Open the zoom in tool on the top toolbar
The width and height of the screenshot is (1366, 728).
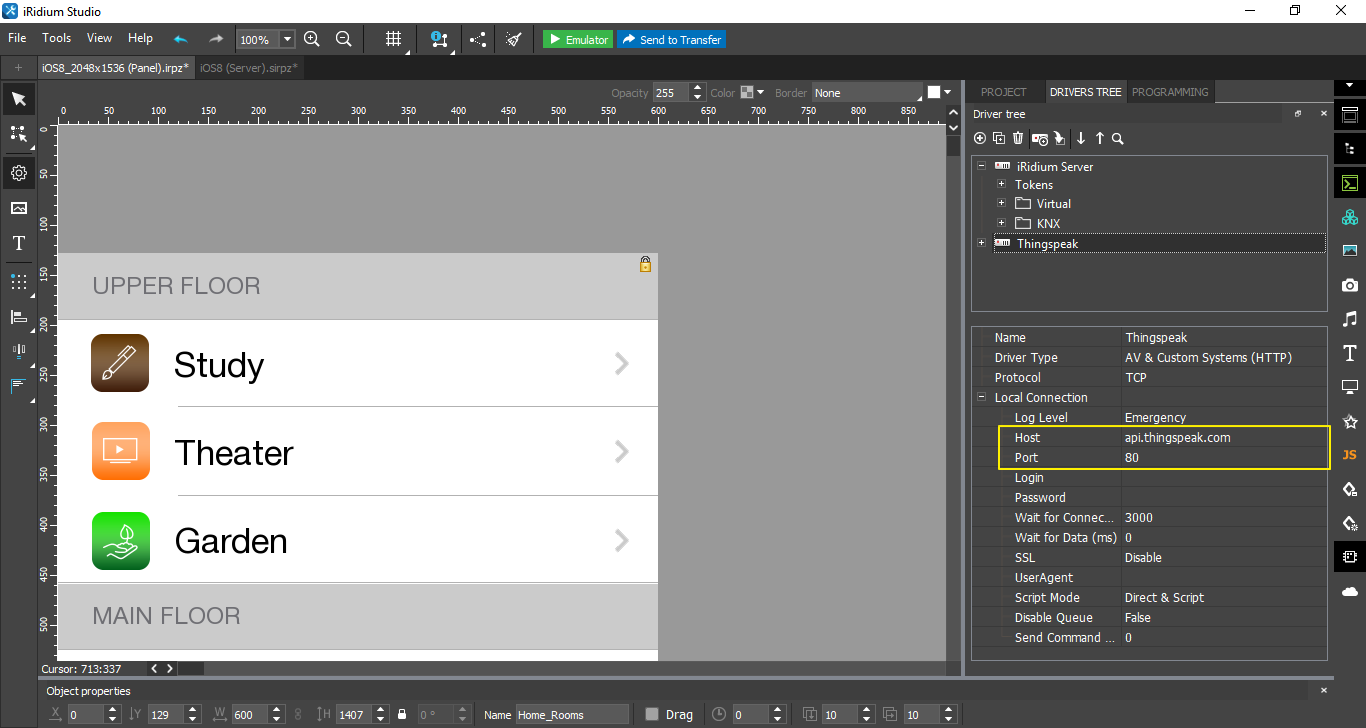coord(312,39)
